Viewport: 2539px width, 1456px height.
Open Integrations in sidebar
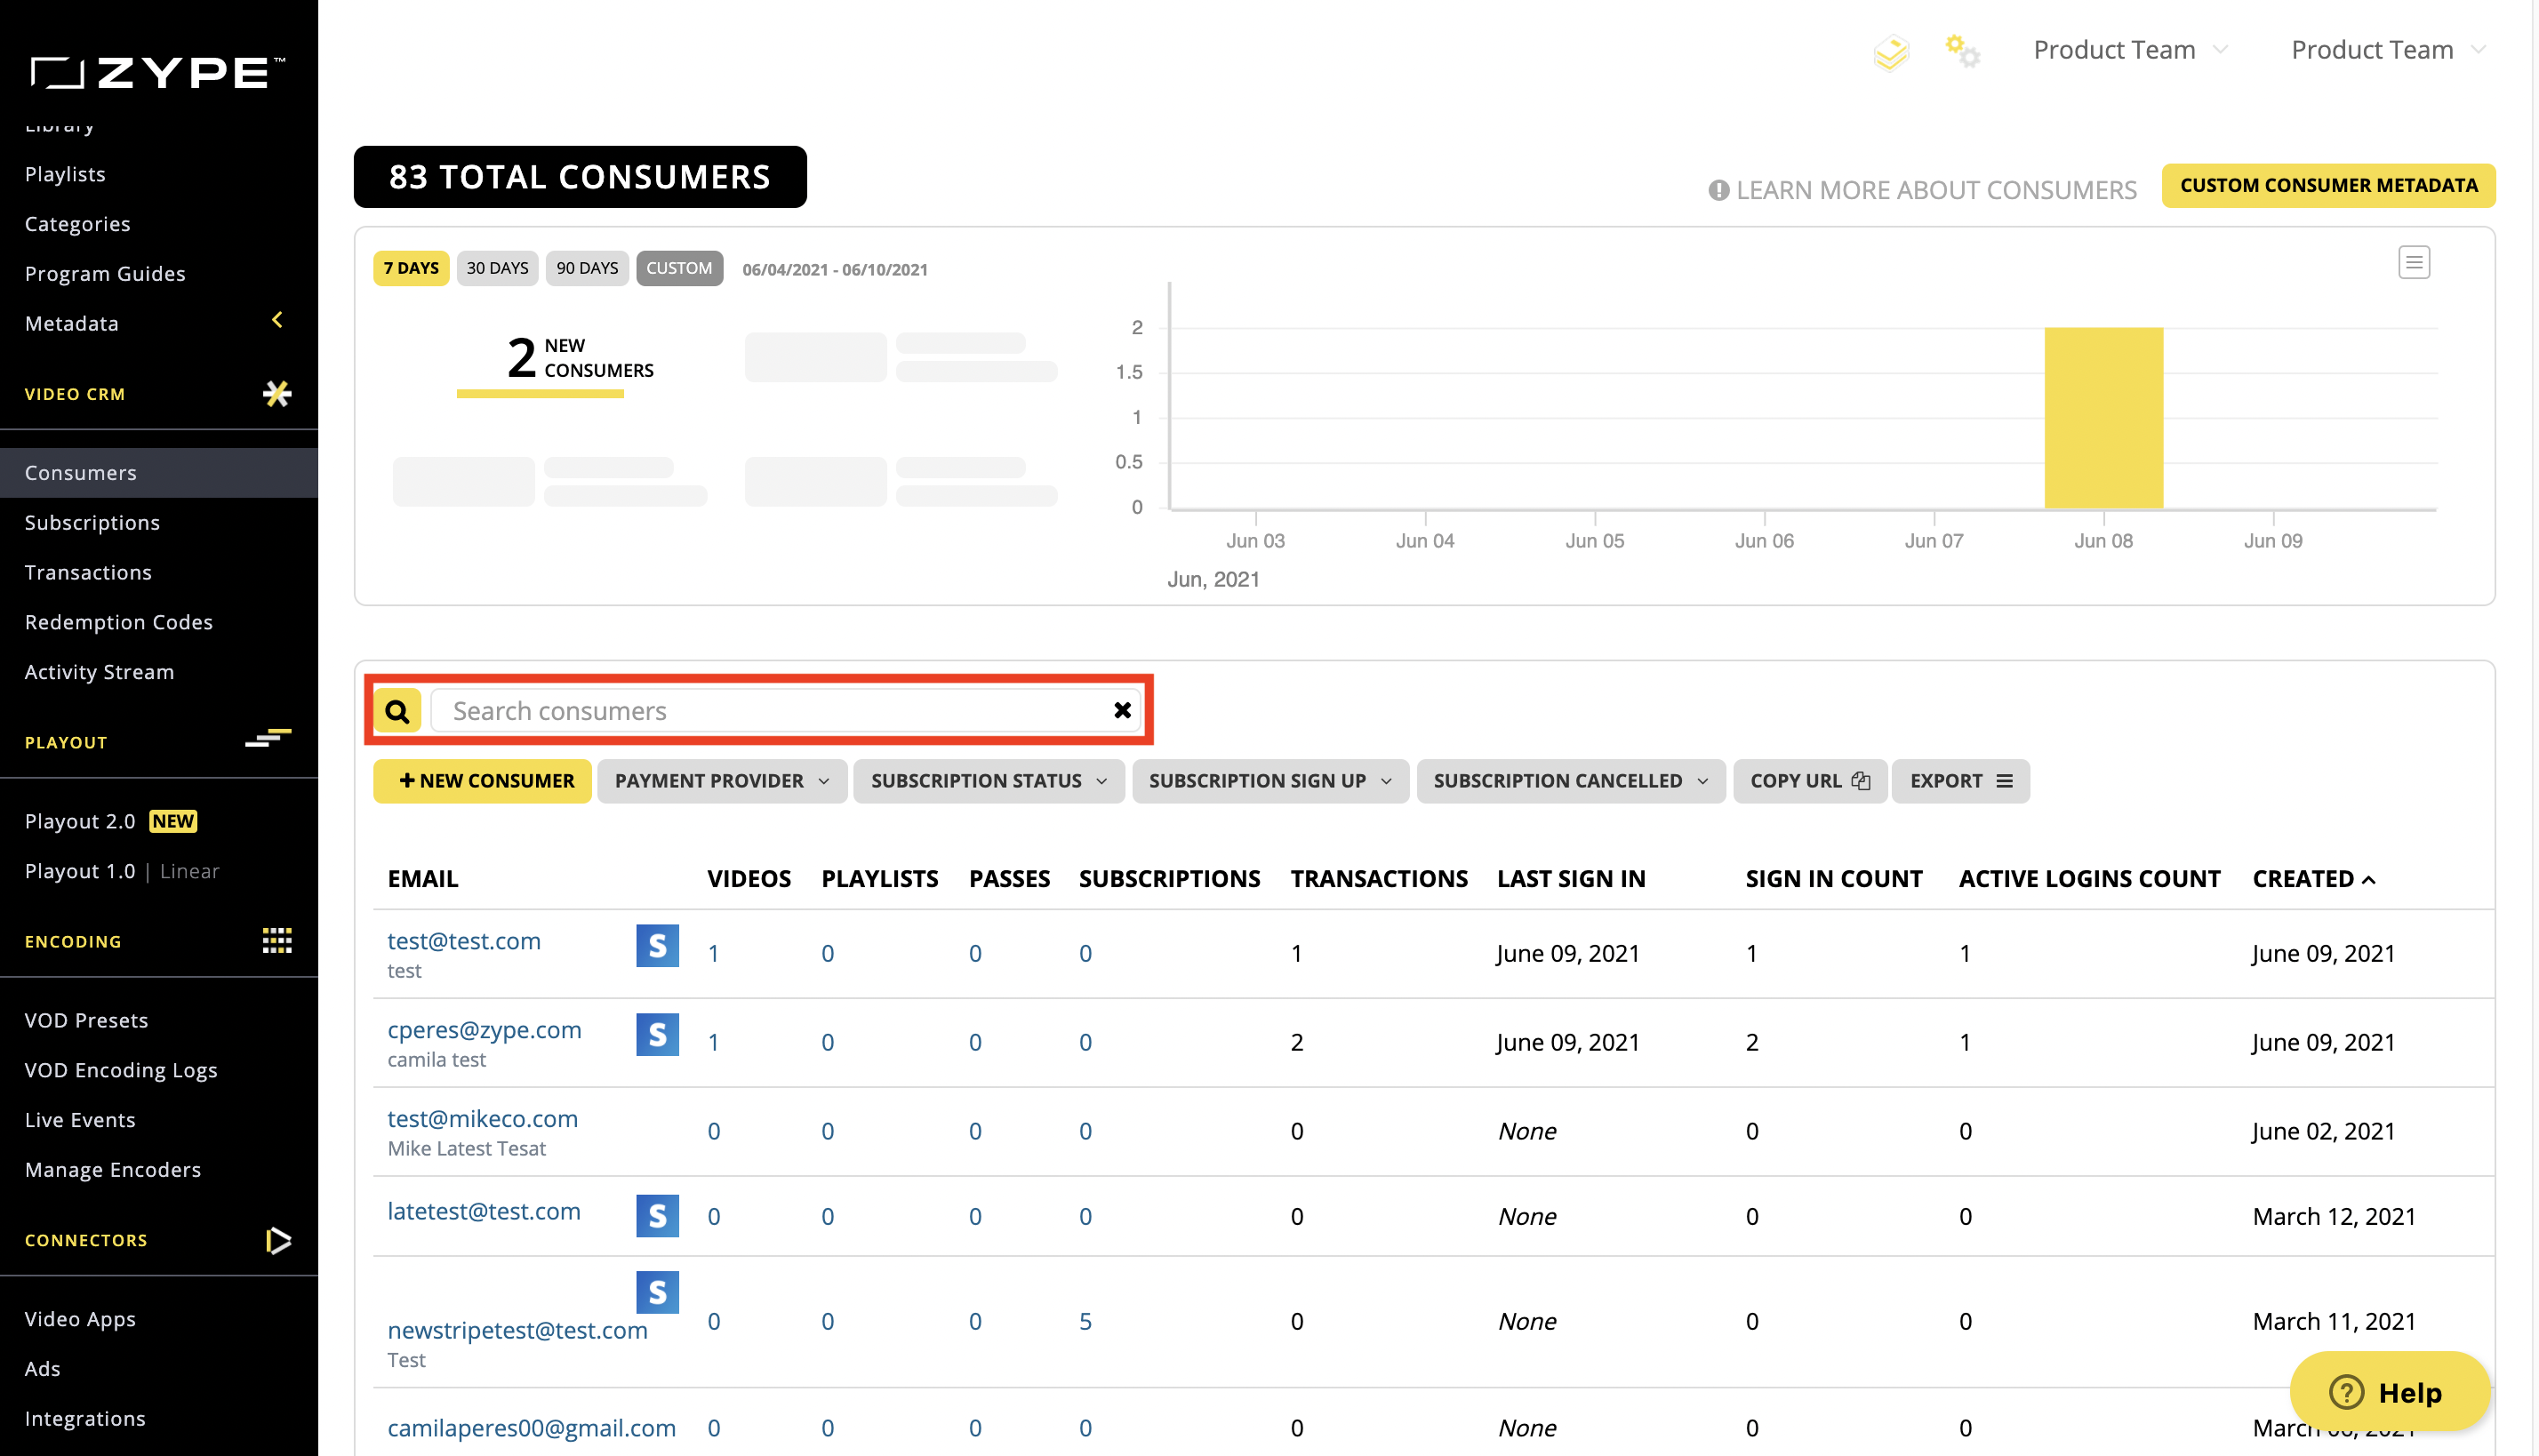pos(85,1418)
